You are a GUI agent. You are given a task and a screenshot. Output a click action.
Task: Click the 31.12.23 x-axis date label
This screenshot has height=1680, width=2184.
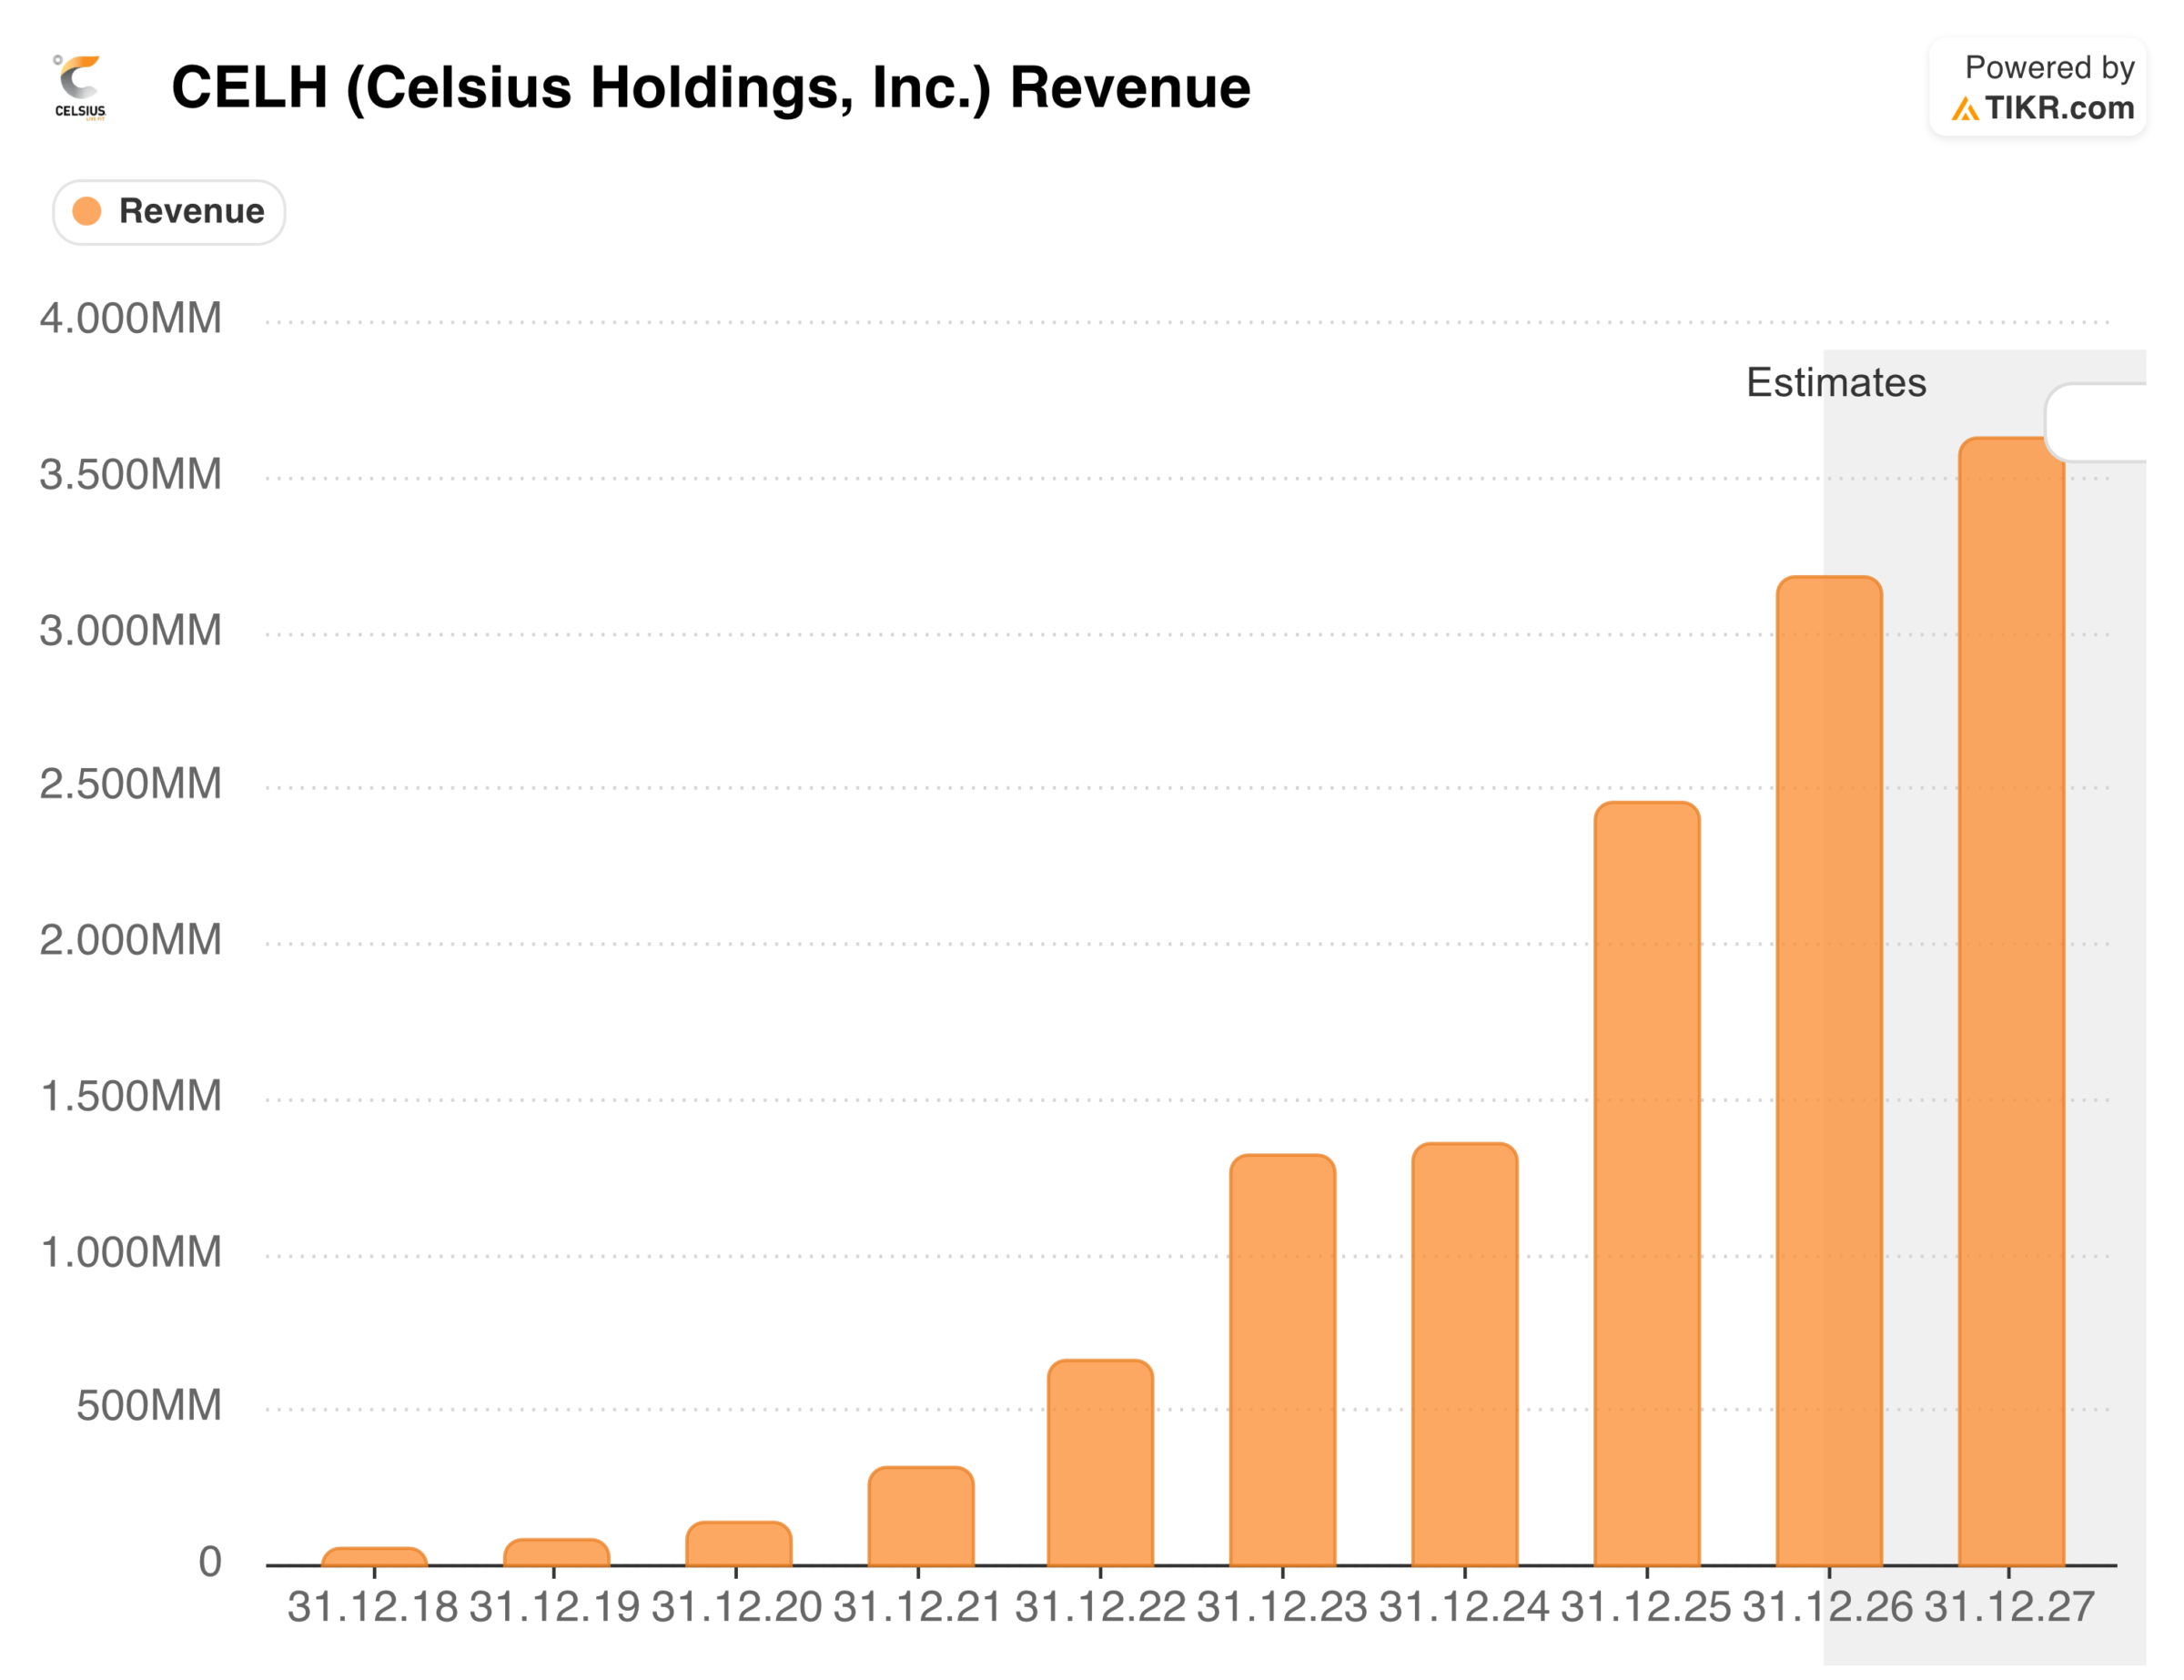pos(1281,1608)
